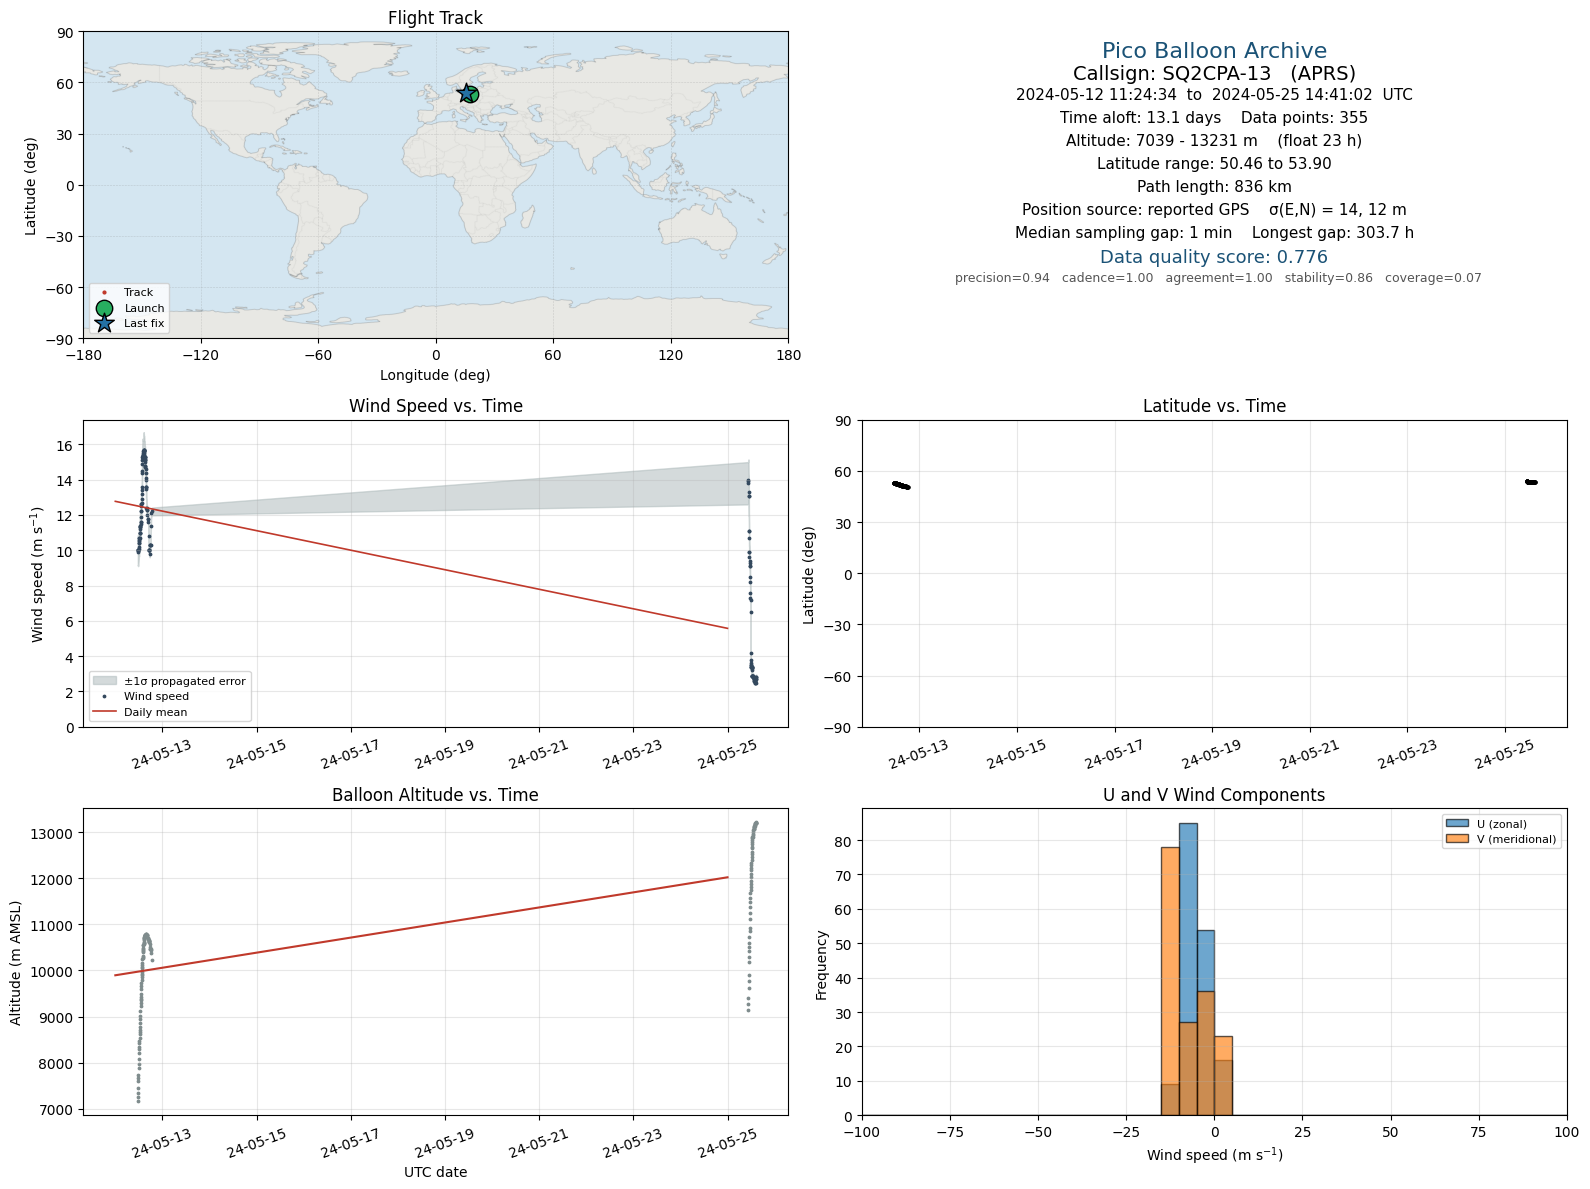
Task: Click the UTC date range starting 2024-05-12 11:24:34
Action: [1214, 95]
